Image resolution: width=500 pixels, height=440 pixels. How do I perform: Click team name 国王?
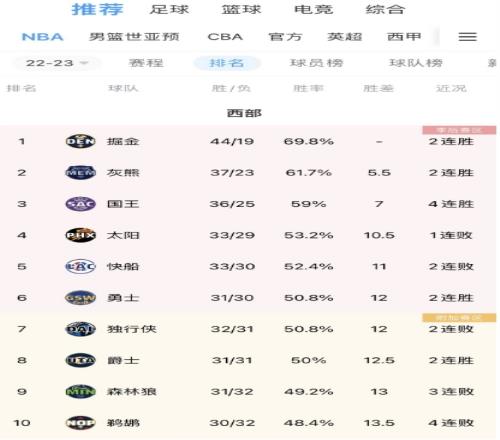123,204
